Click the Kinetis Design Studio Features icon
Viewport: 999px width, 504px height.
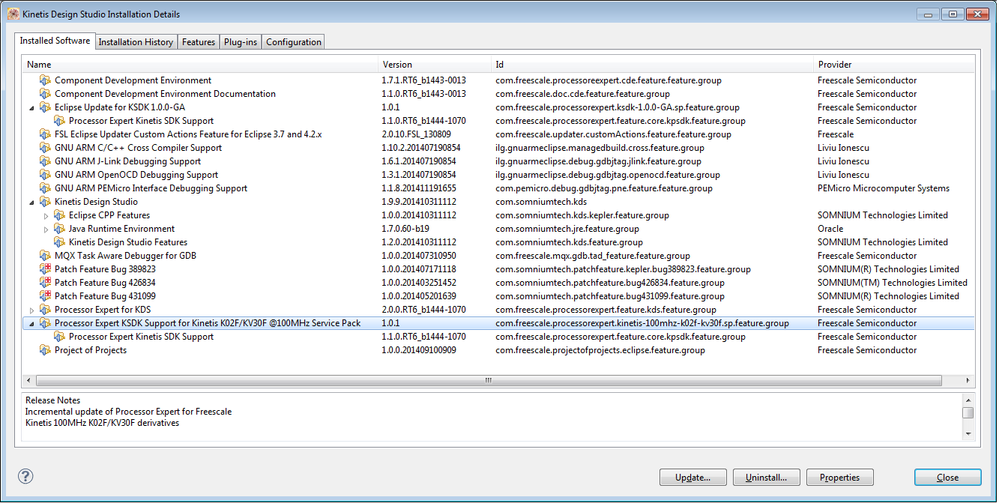pyautogui.click(x=59, y=242)
